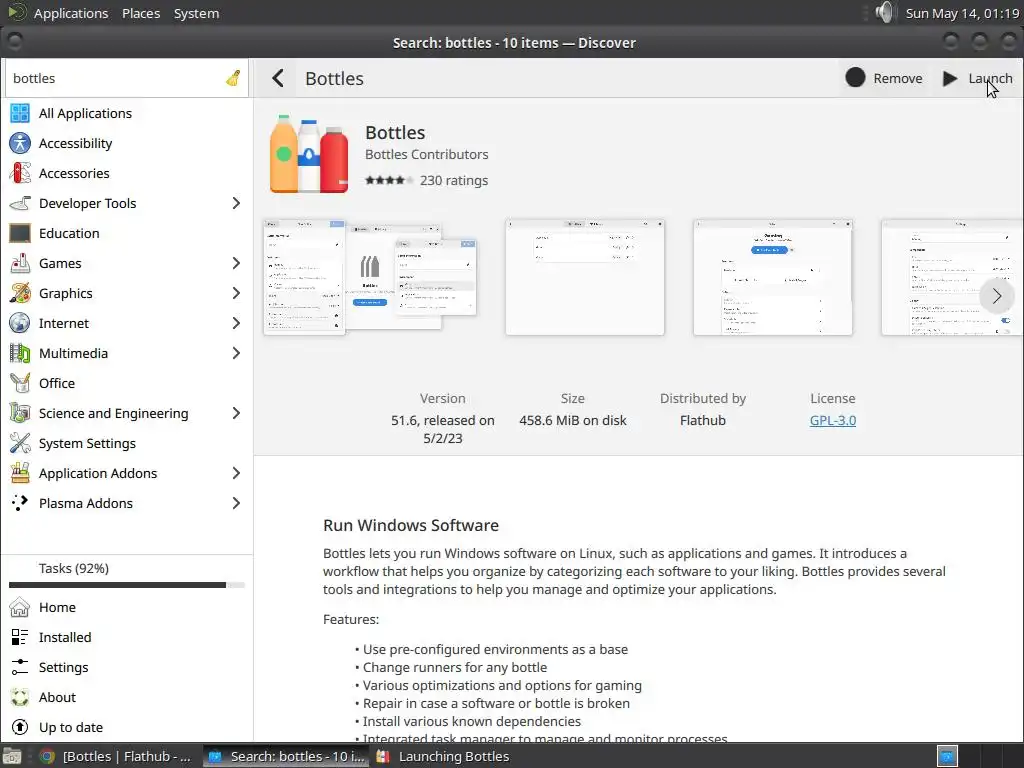
Task: Click the Run Windows Software heading
Action: pyautogui.click(x=411, y=525)
